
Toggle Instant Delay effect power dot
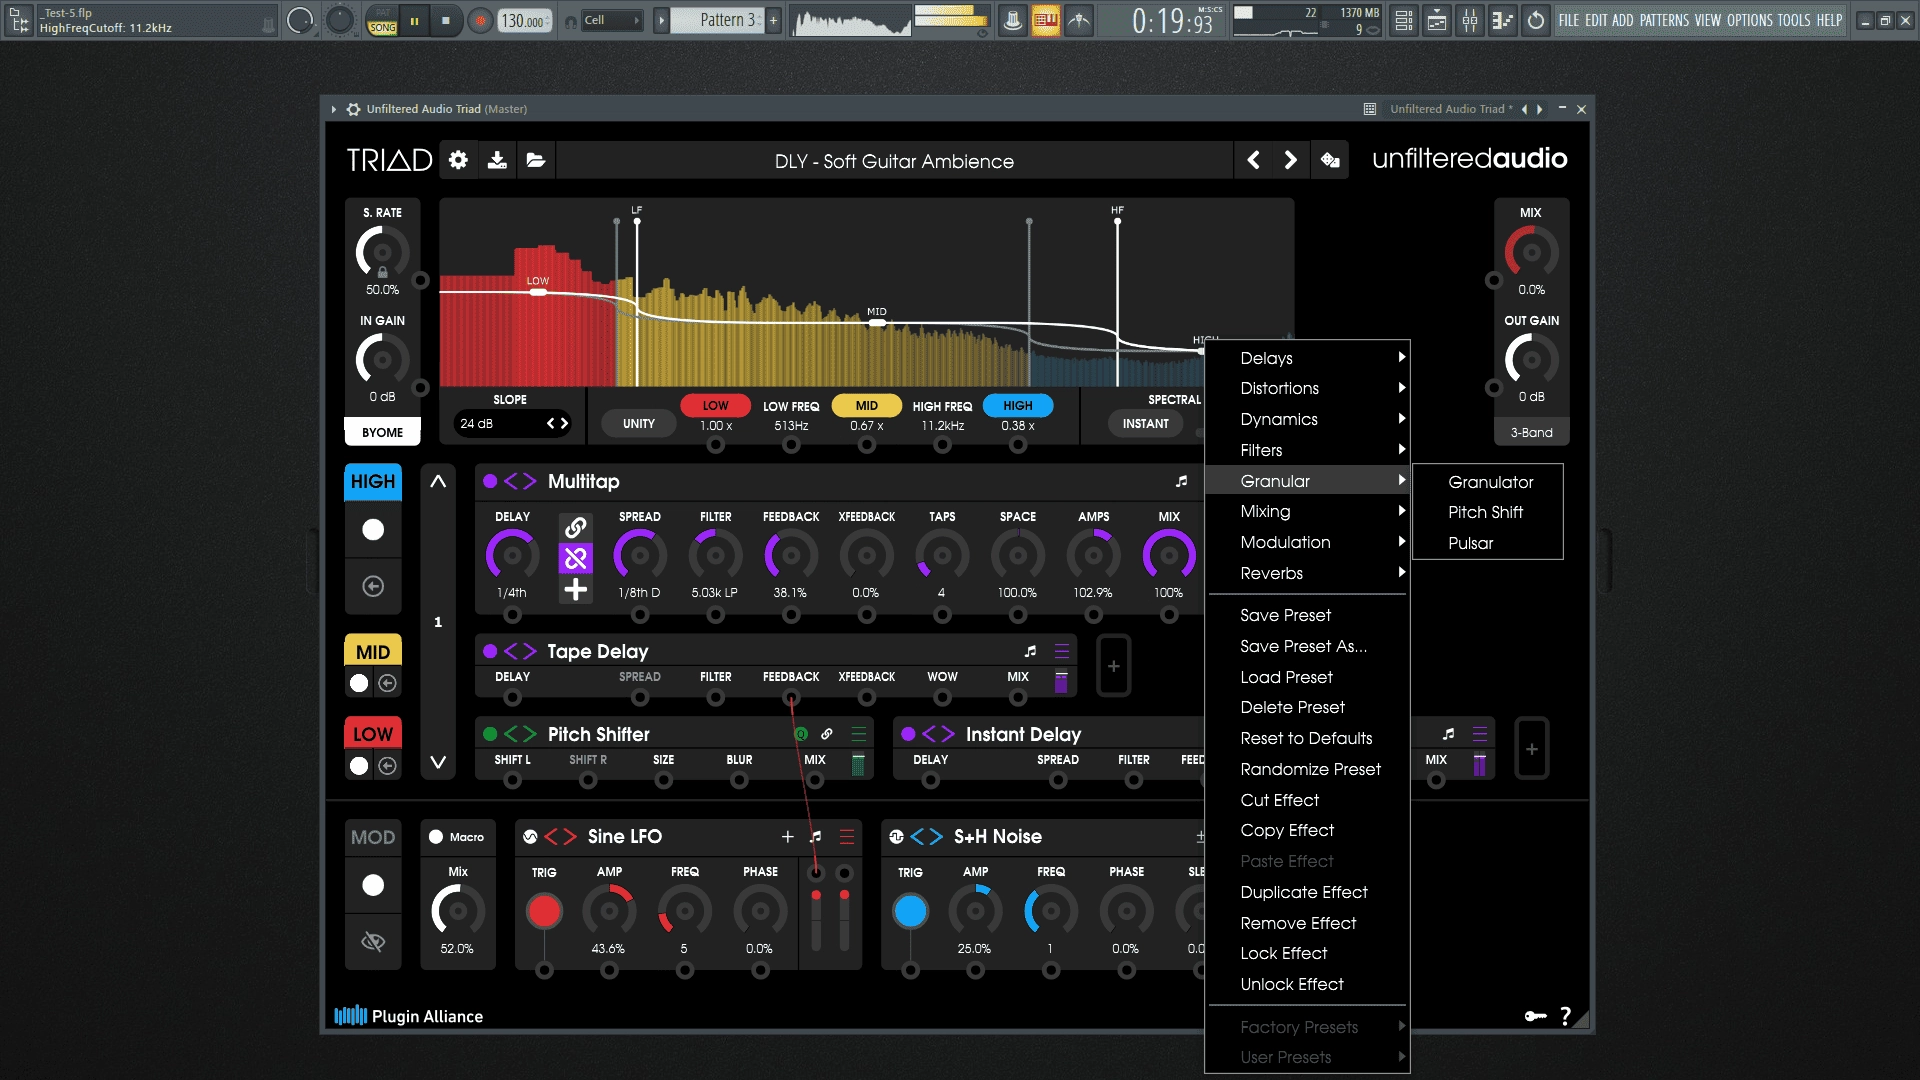908,734
